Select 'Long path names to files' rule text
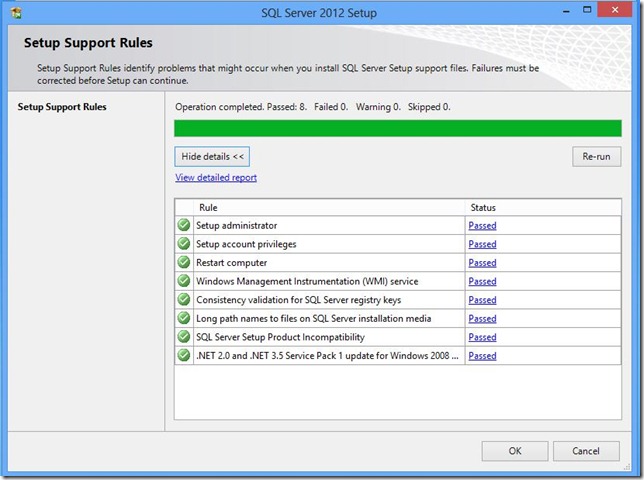The image size is (644, 480). (x=314, y=318)
